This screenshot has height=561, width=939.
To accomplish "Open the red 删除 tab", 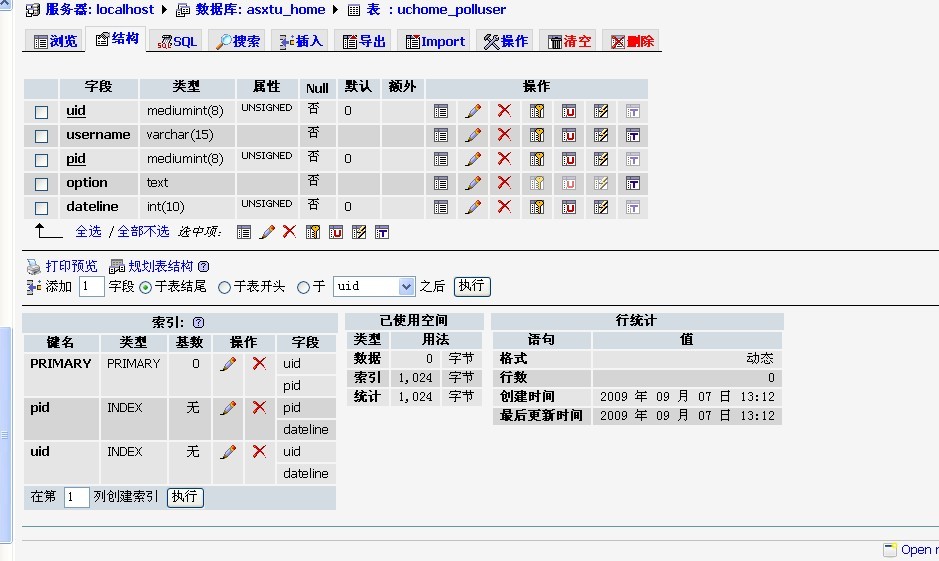I will pos(632,41).
